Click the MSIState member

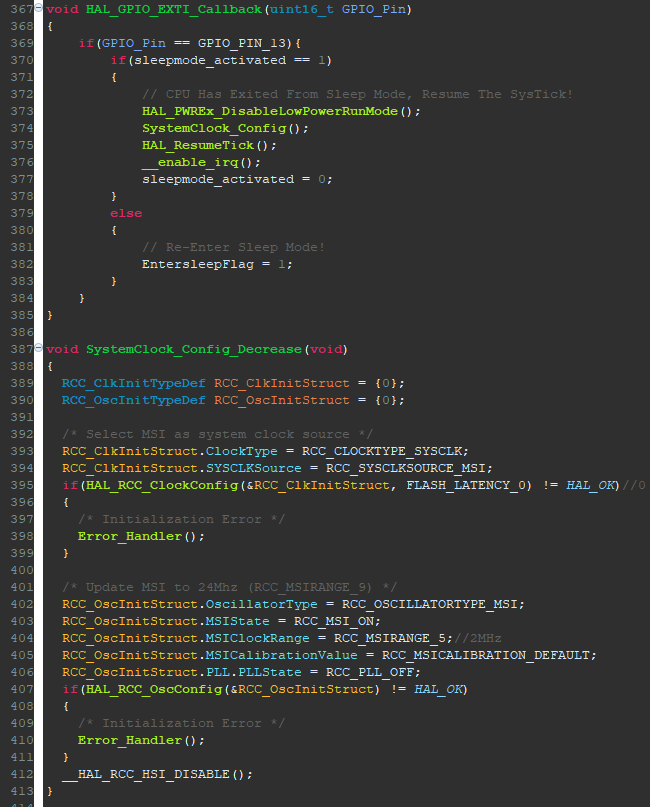[237, 621]
